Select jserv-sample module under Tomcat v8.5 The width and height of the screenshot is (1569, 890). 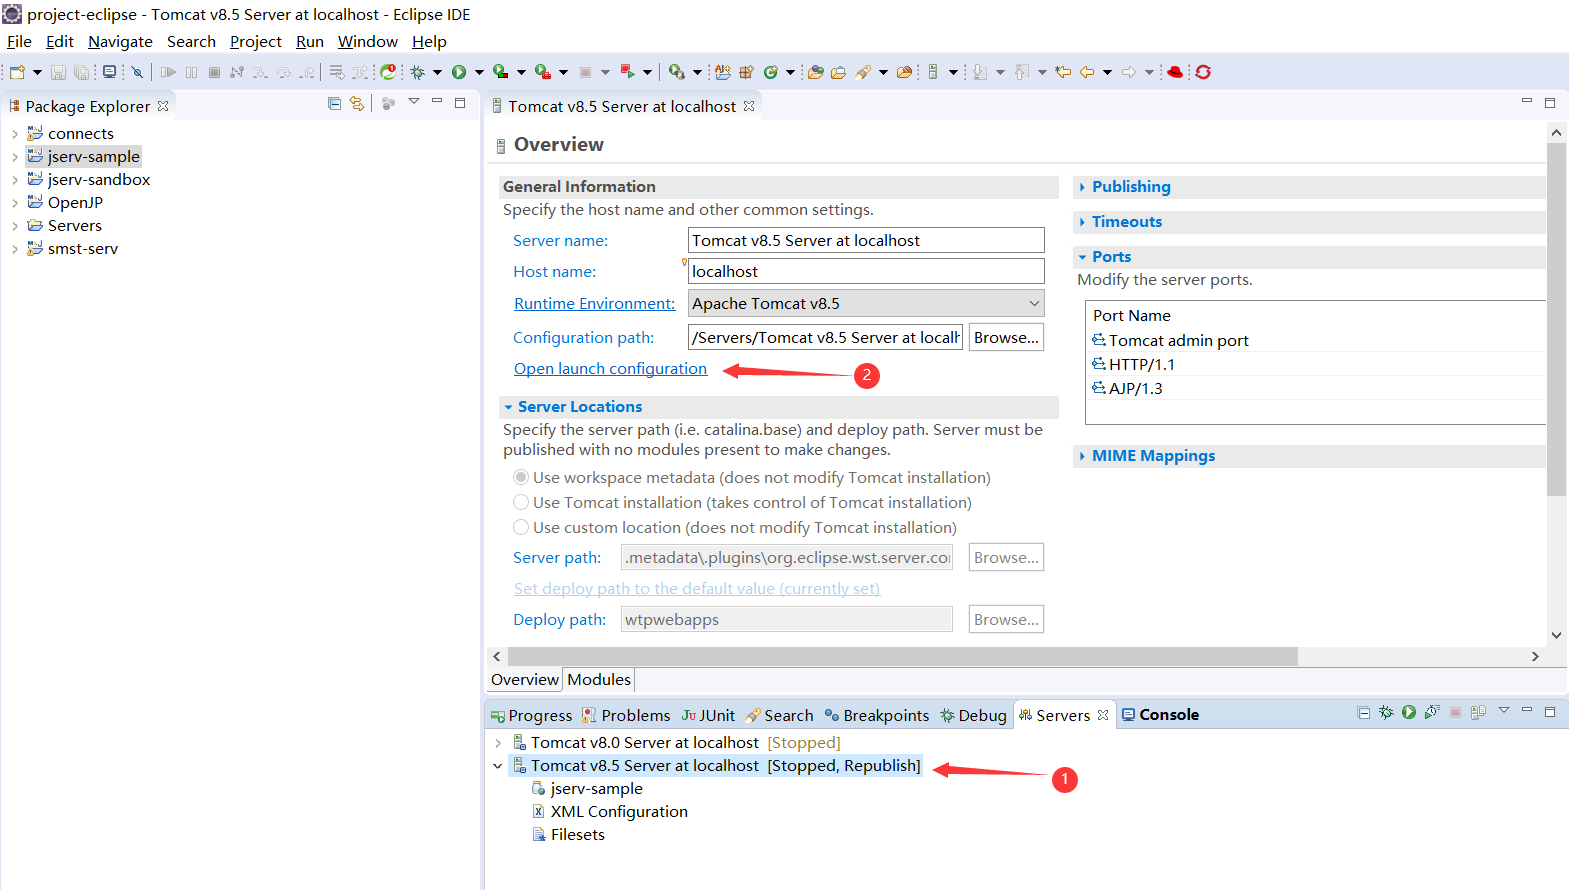(x=587, y=789)
